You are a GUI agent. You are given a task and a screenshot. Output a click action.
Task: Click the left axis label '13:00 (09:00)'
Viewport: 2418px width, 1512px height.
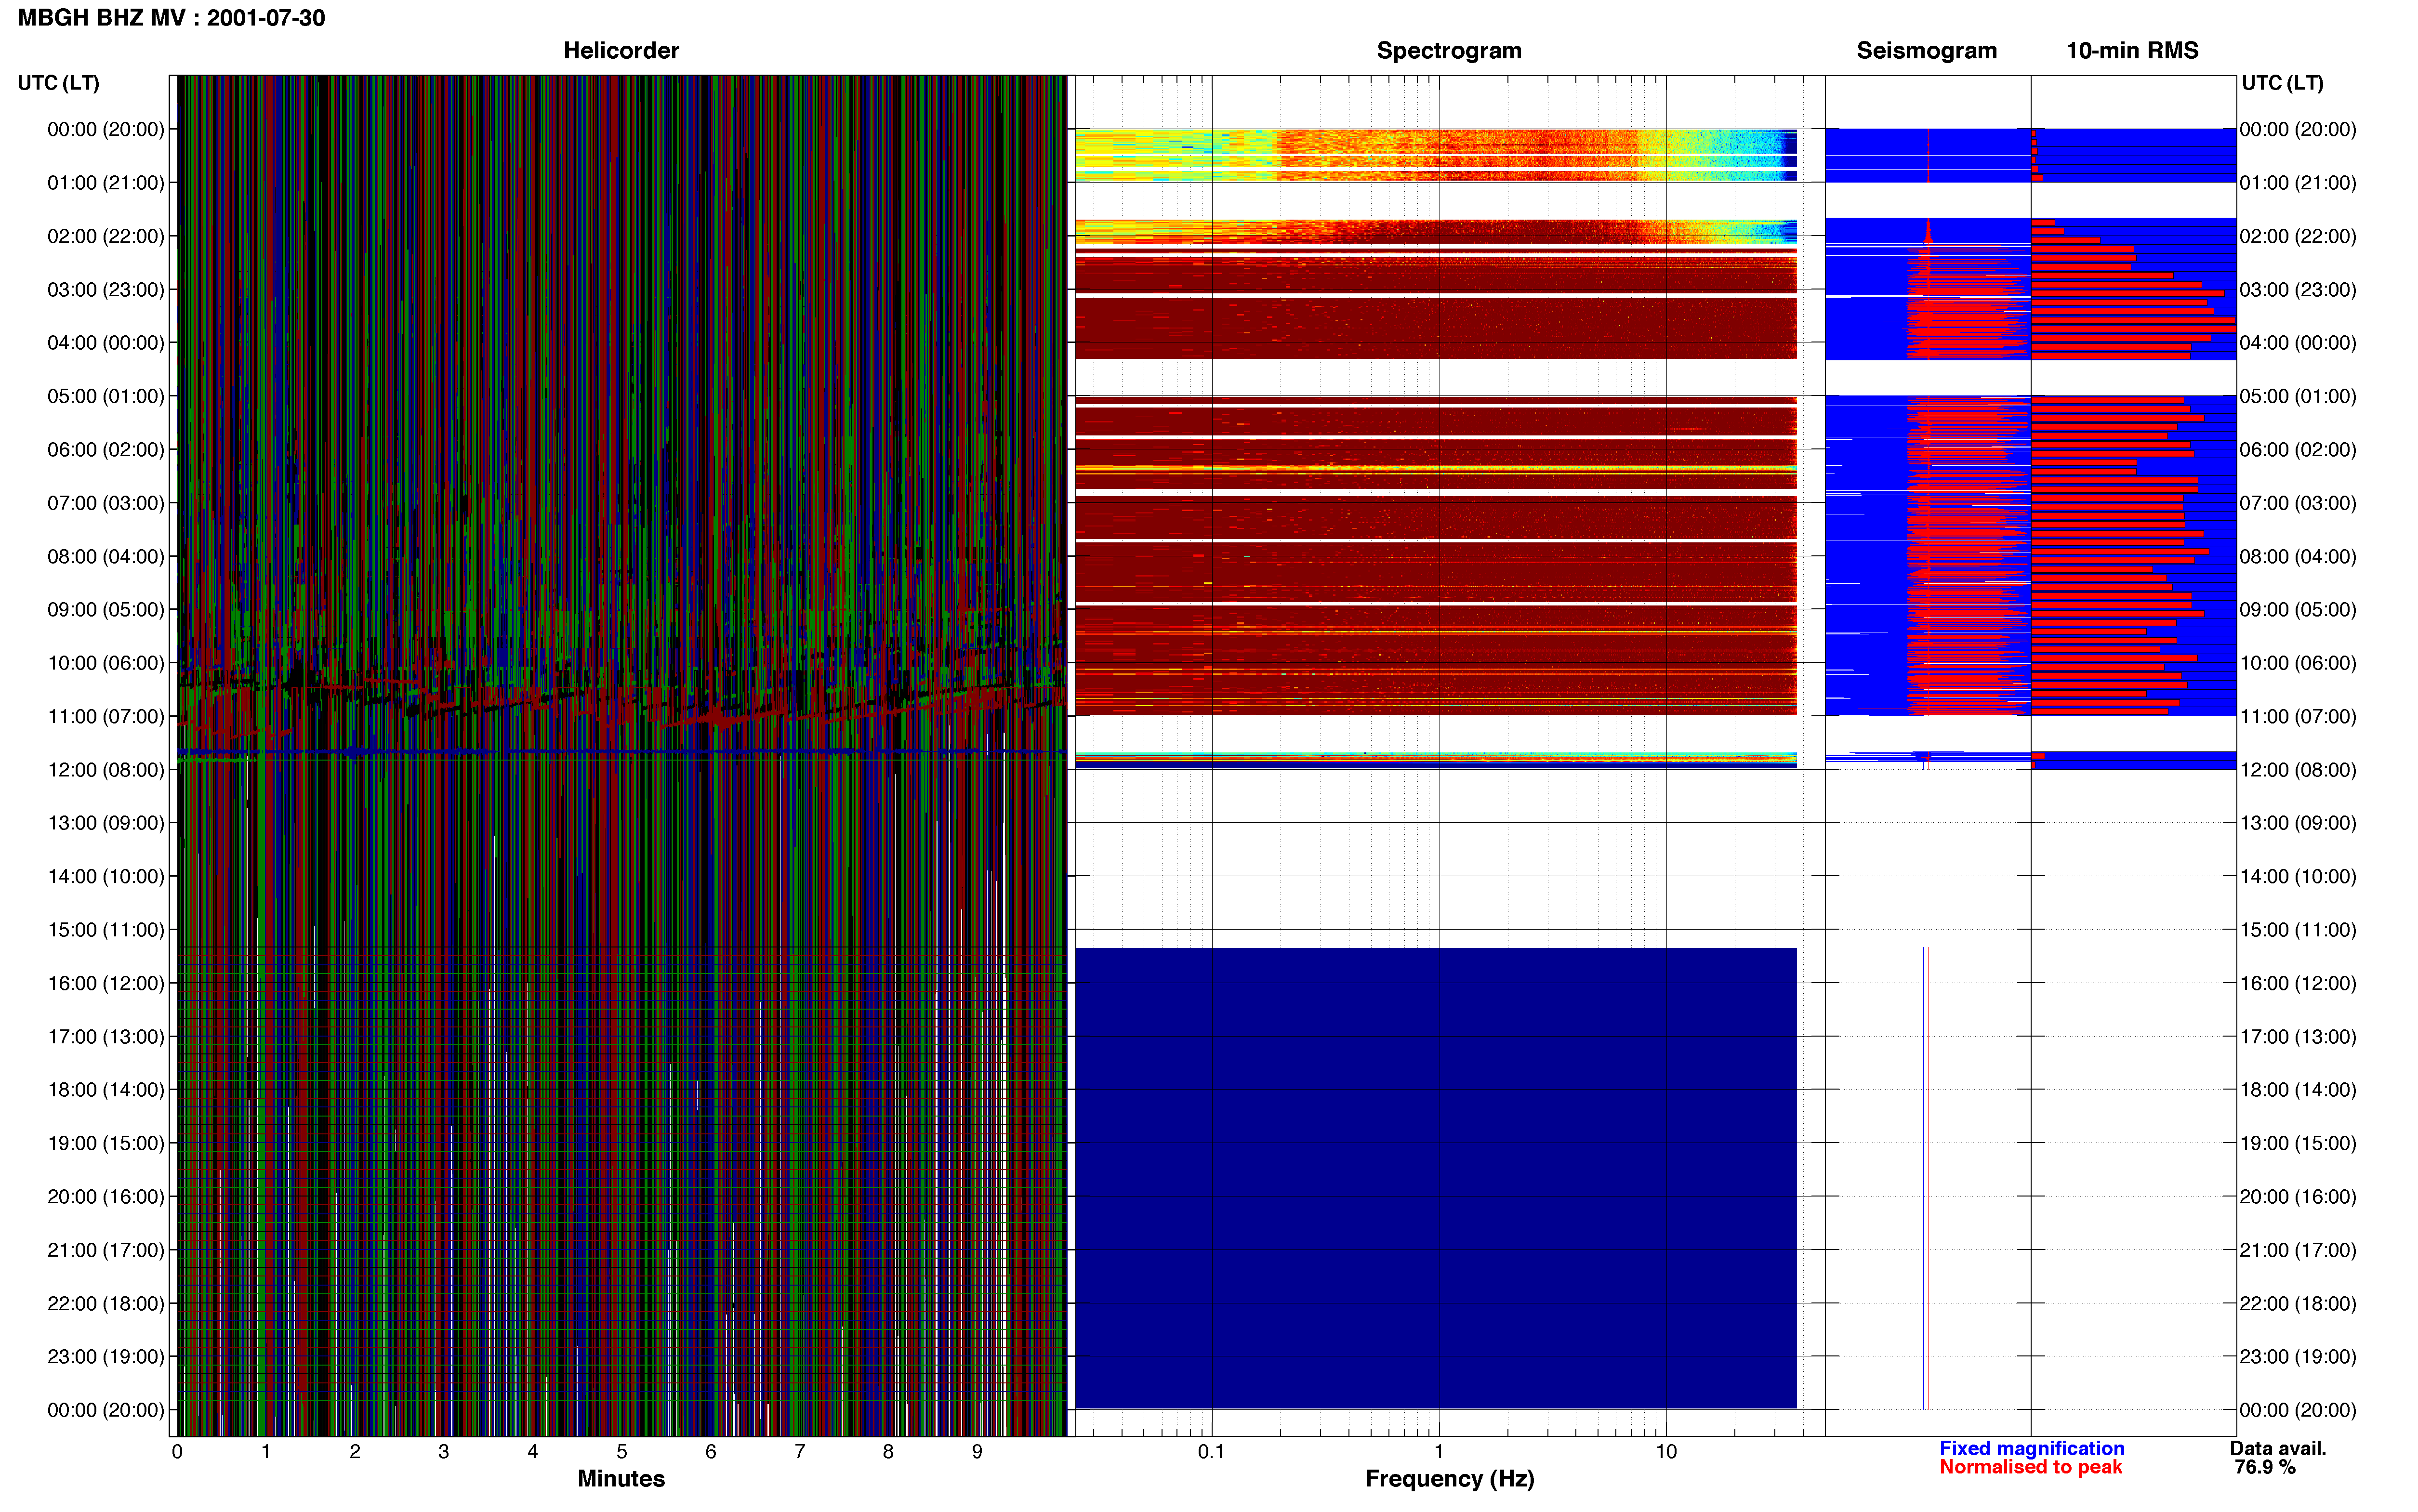(x=106, y=823)
